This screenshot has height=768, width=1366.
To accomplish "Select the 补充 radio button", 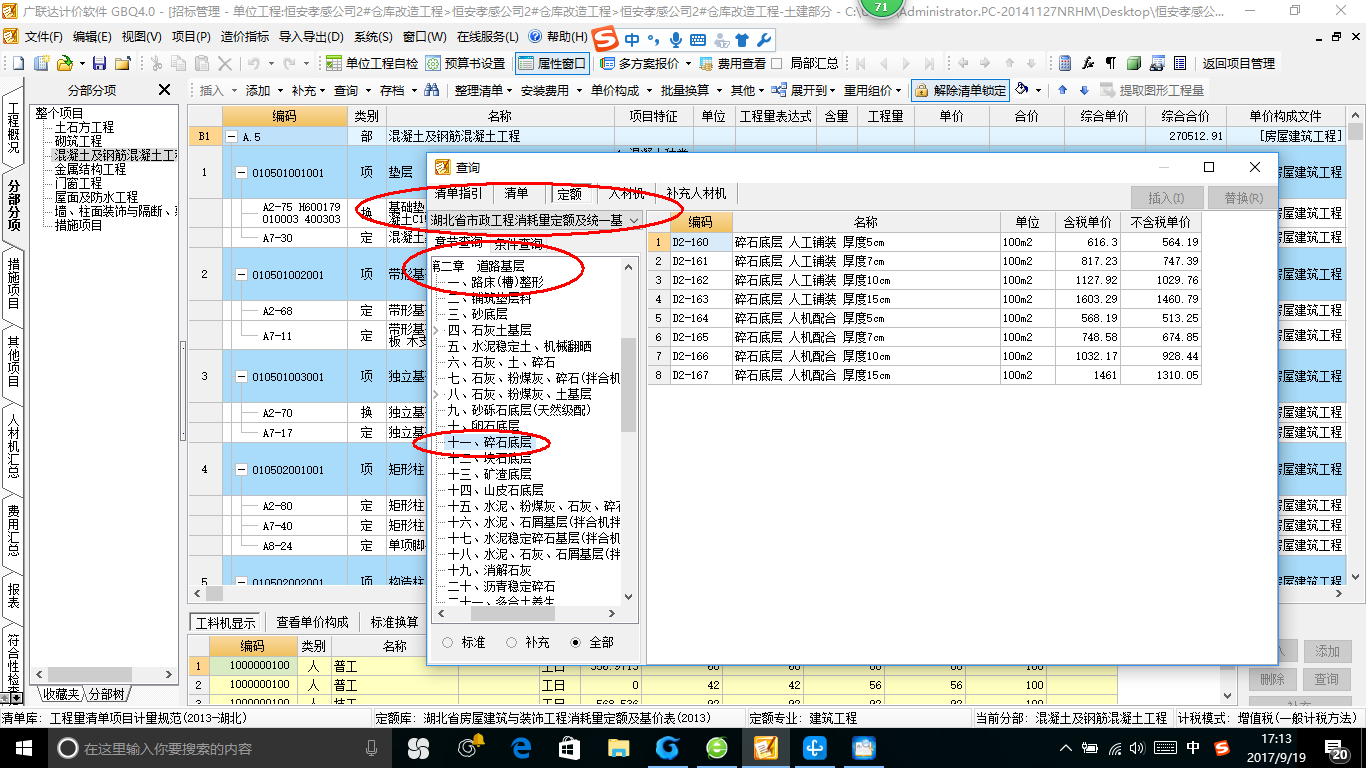I will pyautogui.click(x=511, y=642).
